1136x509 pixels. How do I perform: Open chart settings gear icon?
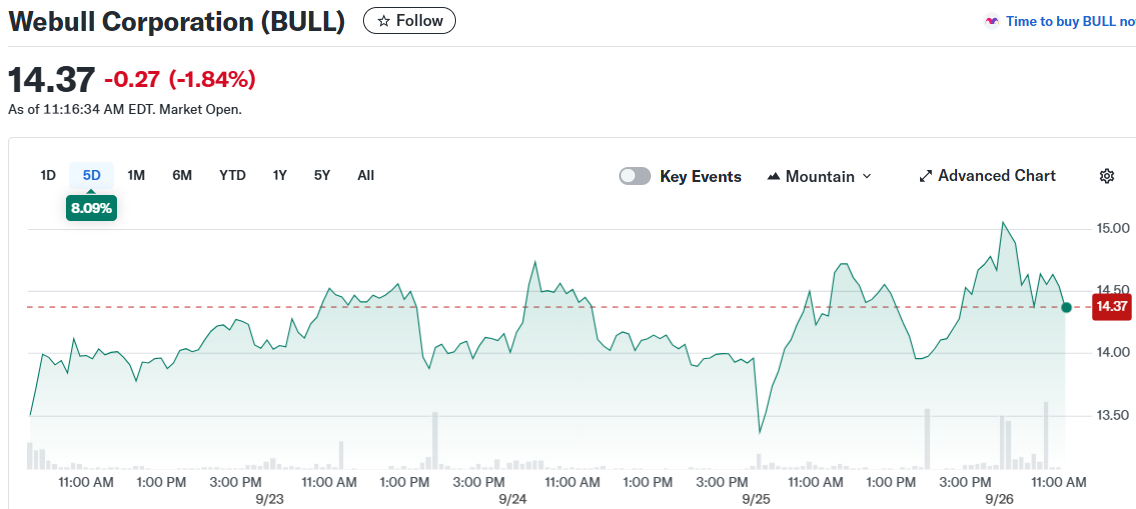click(1106, 176)
